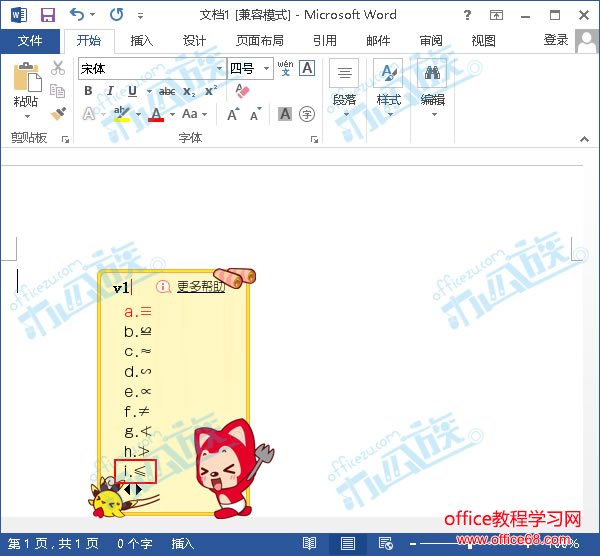Click the Text Effects outlined A icon
Screen dimensions: 600x556
tap(88, 114)
